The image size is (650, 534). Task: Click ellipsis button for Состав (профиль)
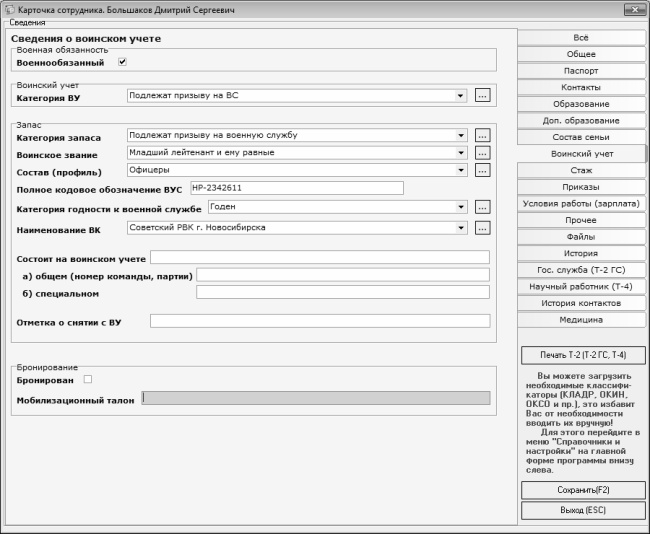pyautogui.click(x=482, y=170)
